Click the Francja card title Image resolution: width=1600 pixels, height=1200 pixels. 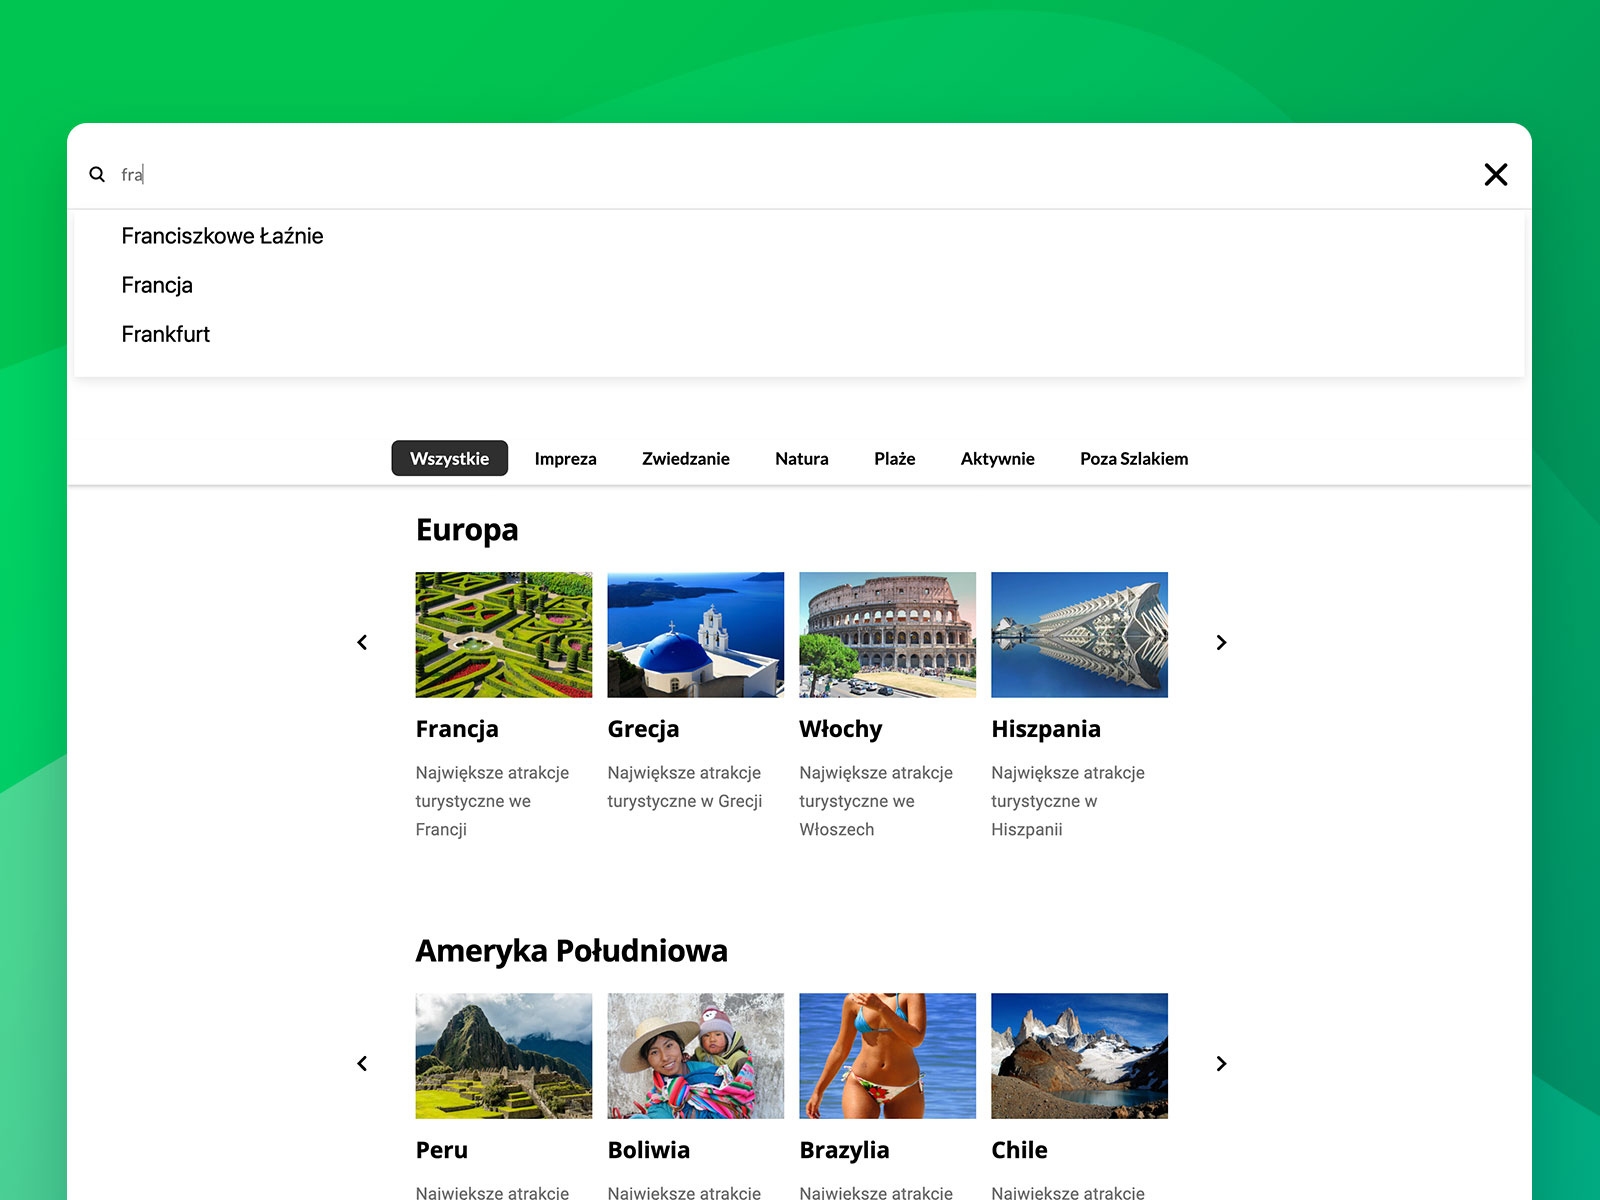(x=457, y=729)
